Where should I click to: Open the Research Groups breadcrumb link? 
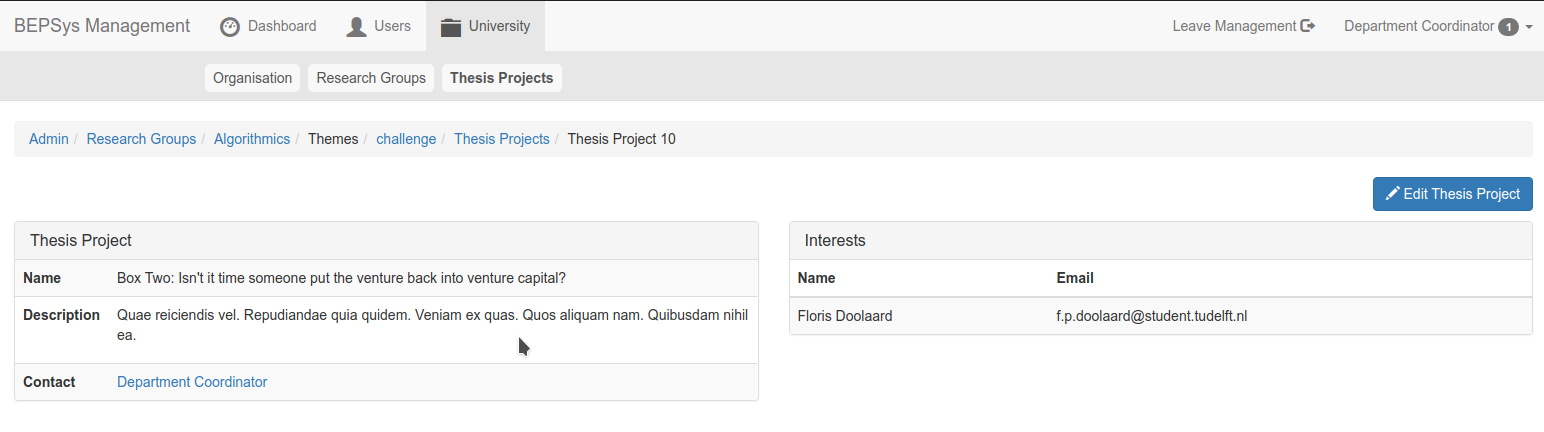click(141, 139)
